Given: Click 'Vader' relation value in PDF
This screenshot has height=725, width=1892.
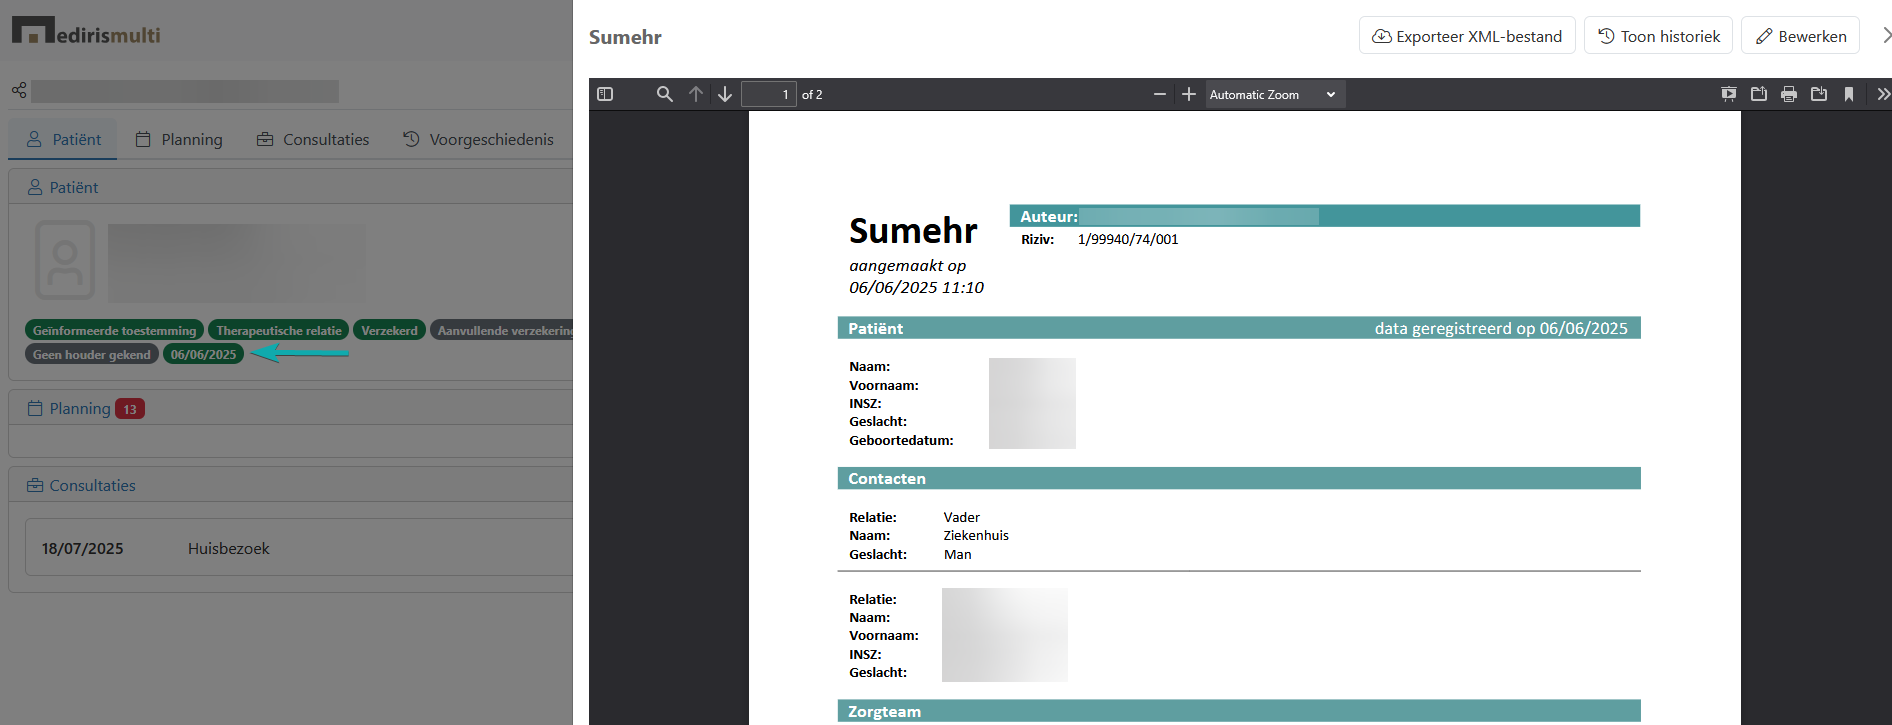Looking at the screenshot, I should pyautogui.click(x=962, y=517).
